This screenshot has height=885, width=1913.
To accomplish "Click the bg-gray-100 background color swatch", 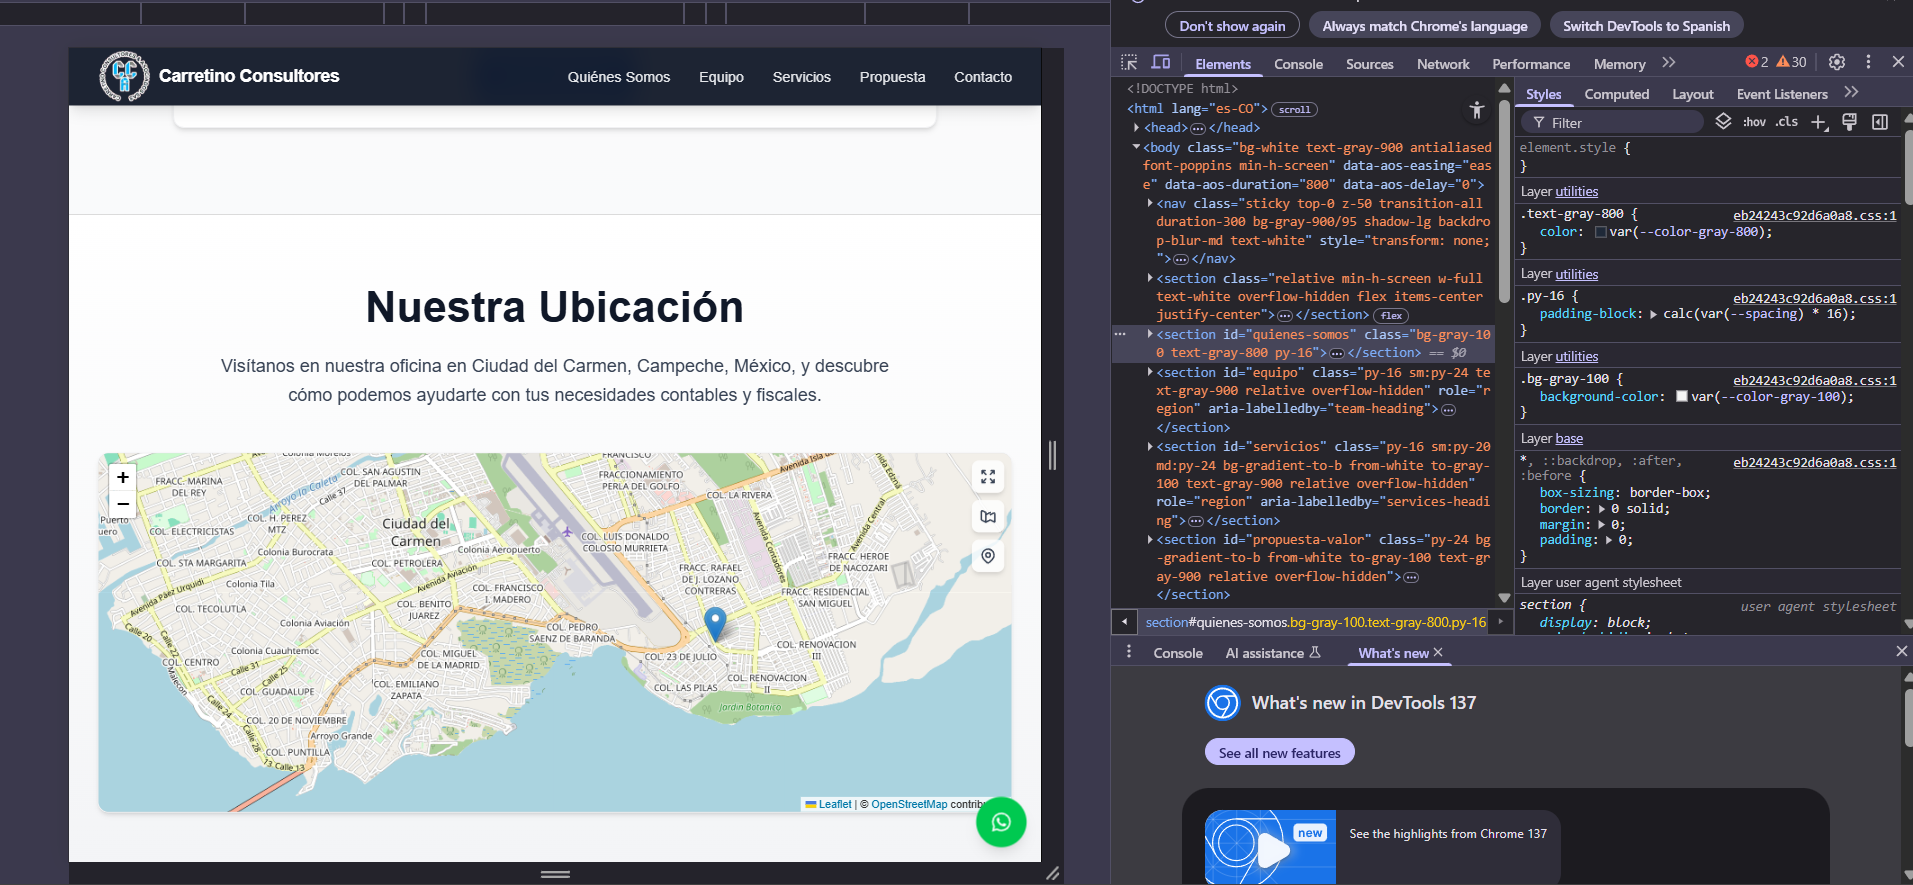I will point(1682,397).
